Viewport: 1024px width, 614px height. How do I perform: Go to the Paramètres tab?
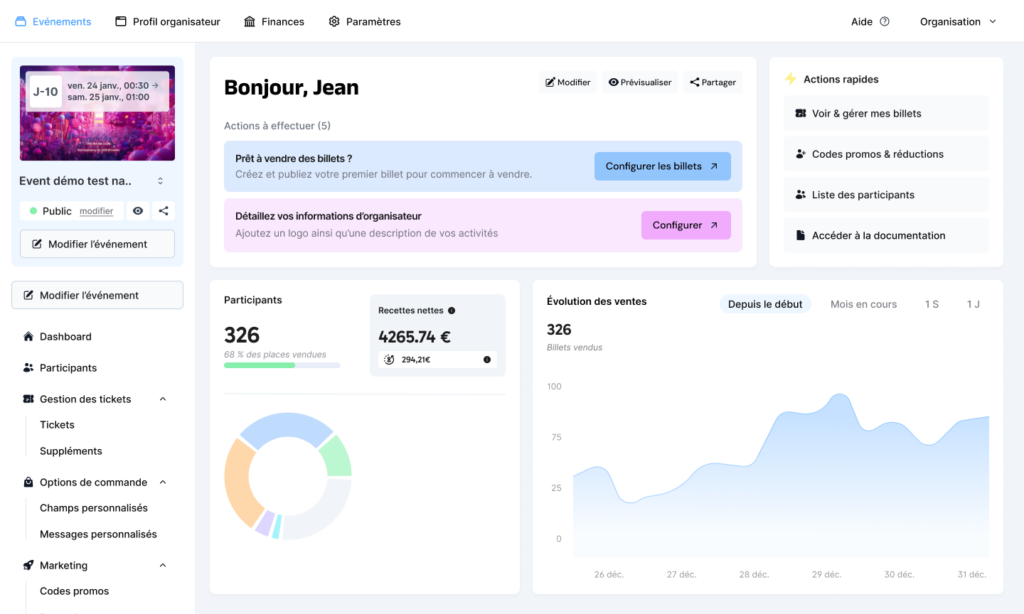364,22
